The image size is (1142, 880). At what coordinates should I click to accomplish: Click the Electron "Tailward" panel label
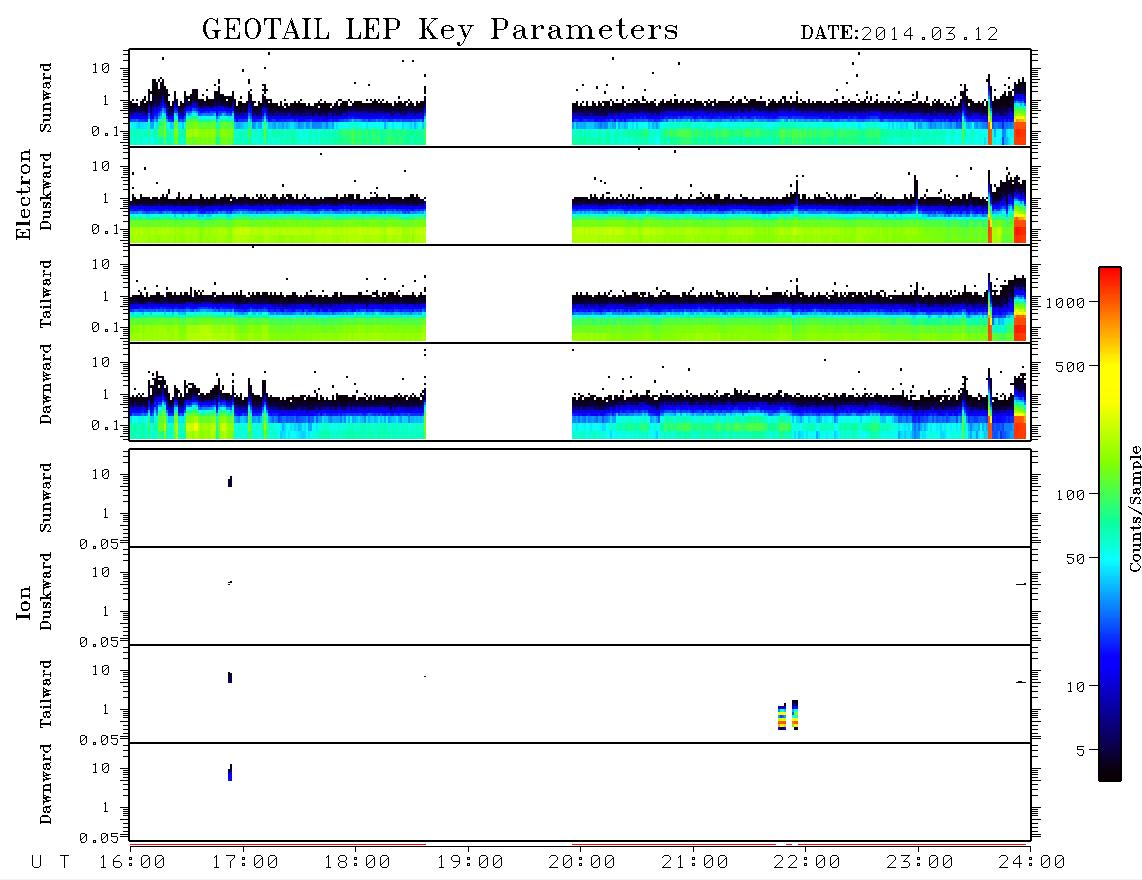[x=46, y=294]
